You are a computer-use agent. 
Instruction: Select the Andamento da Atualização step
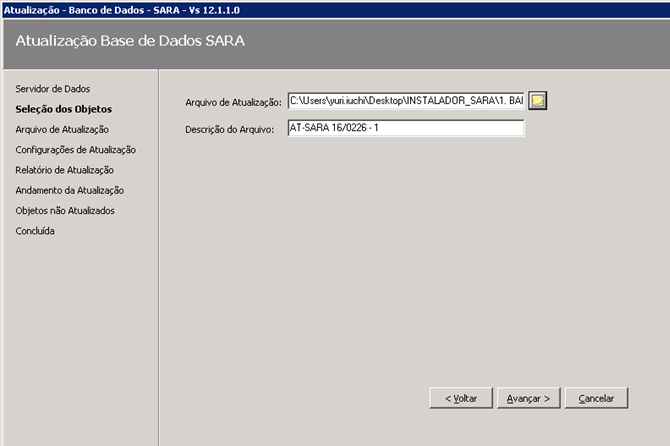tap(70, 190)
